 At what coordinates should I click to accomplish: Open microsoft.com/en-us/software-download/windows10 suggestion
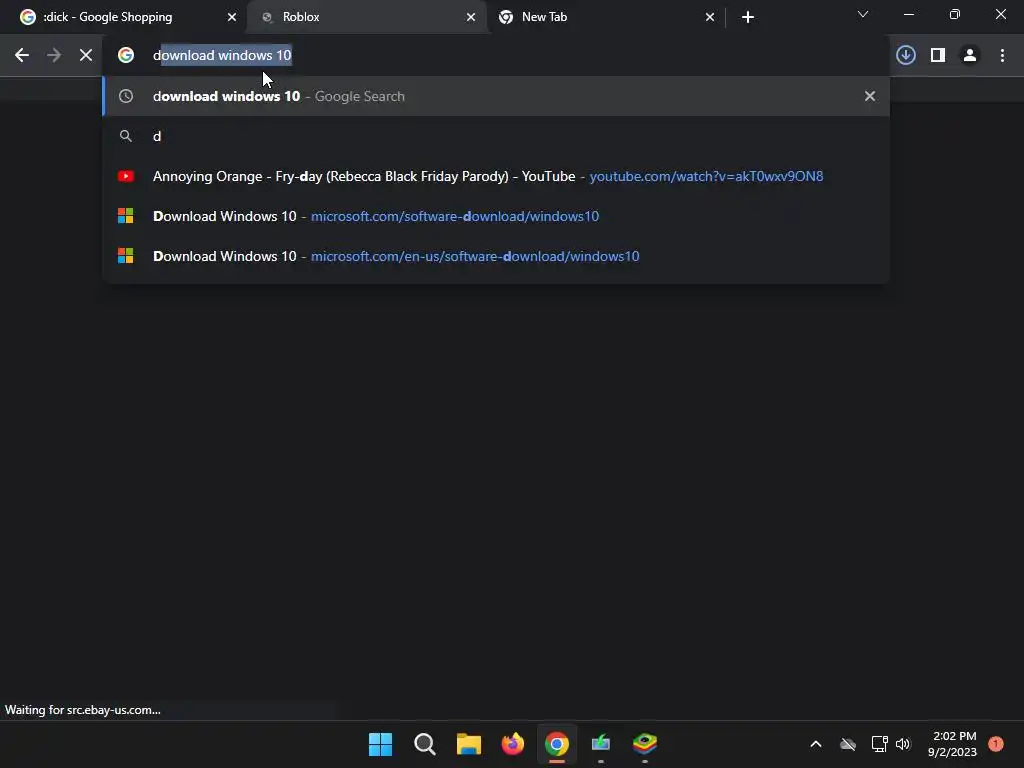click(496, 256)
